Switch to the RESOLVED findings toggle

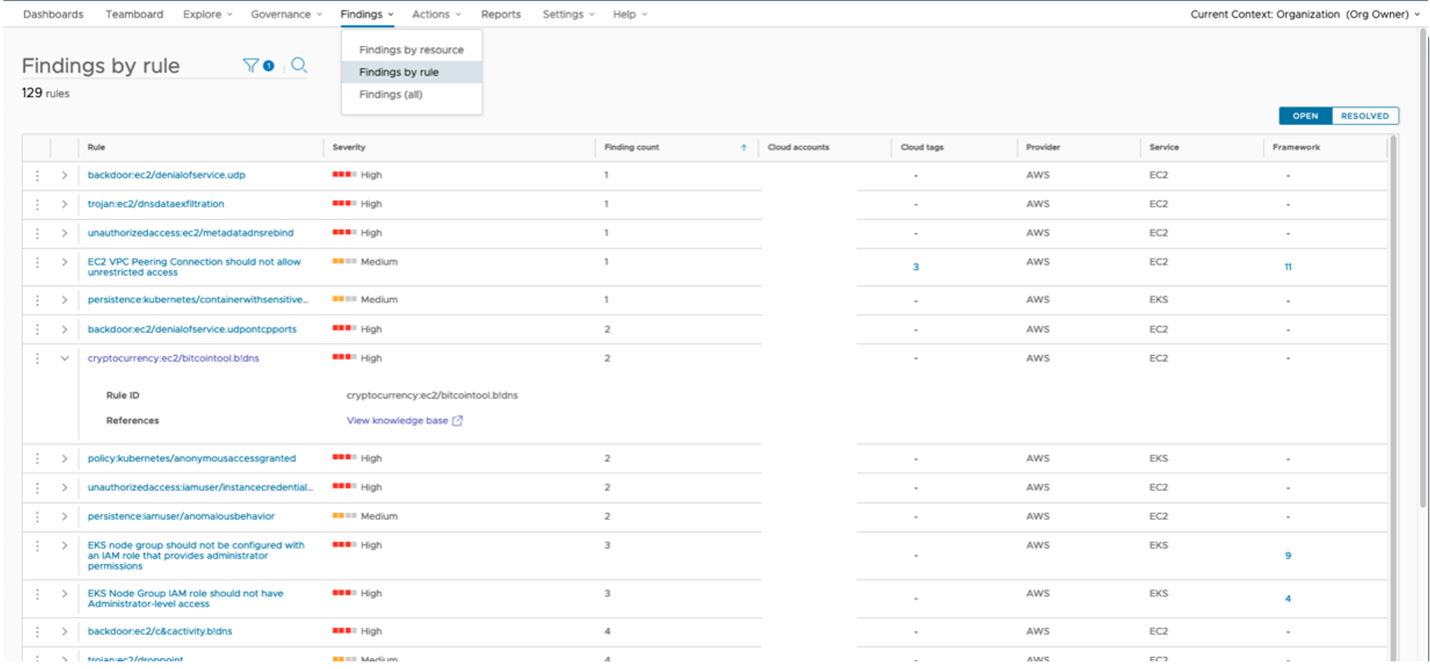[x=1365, y=116]
